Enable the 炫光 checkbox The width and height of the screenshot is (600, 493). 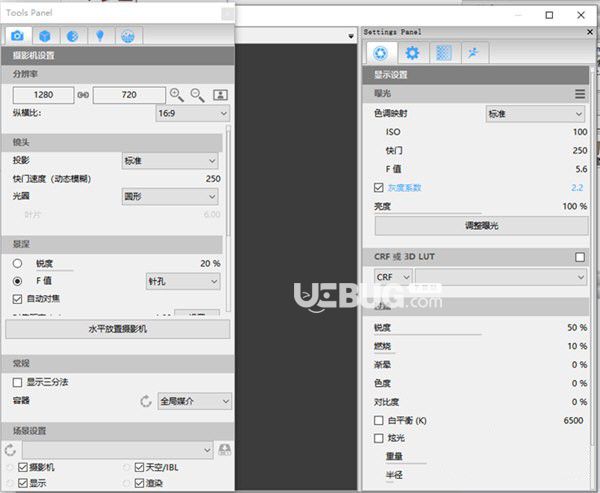(378, 438)
